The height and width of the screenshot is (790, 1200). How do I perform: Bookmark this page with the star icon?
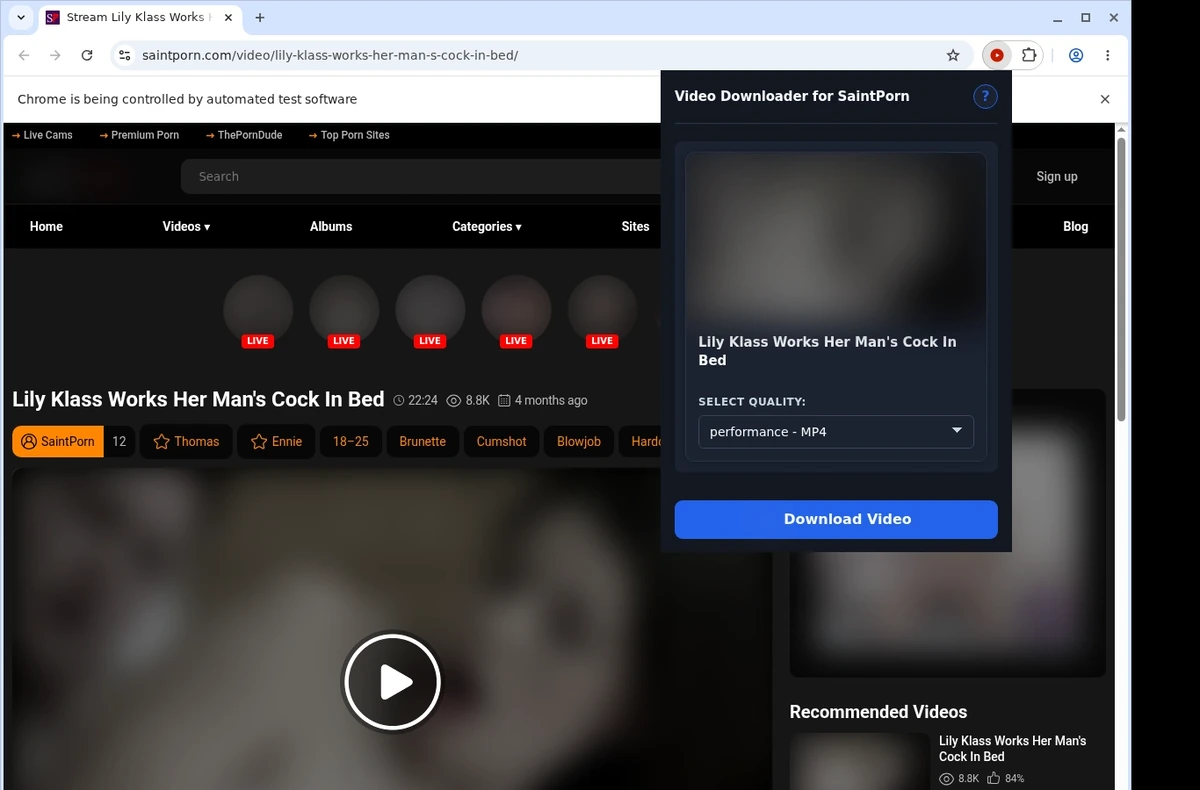(x=953, y=56)
